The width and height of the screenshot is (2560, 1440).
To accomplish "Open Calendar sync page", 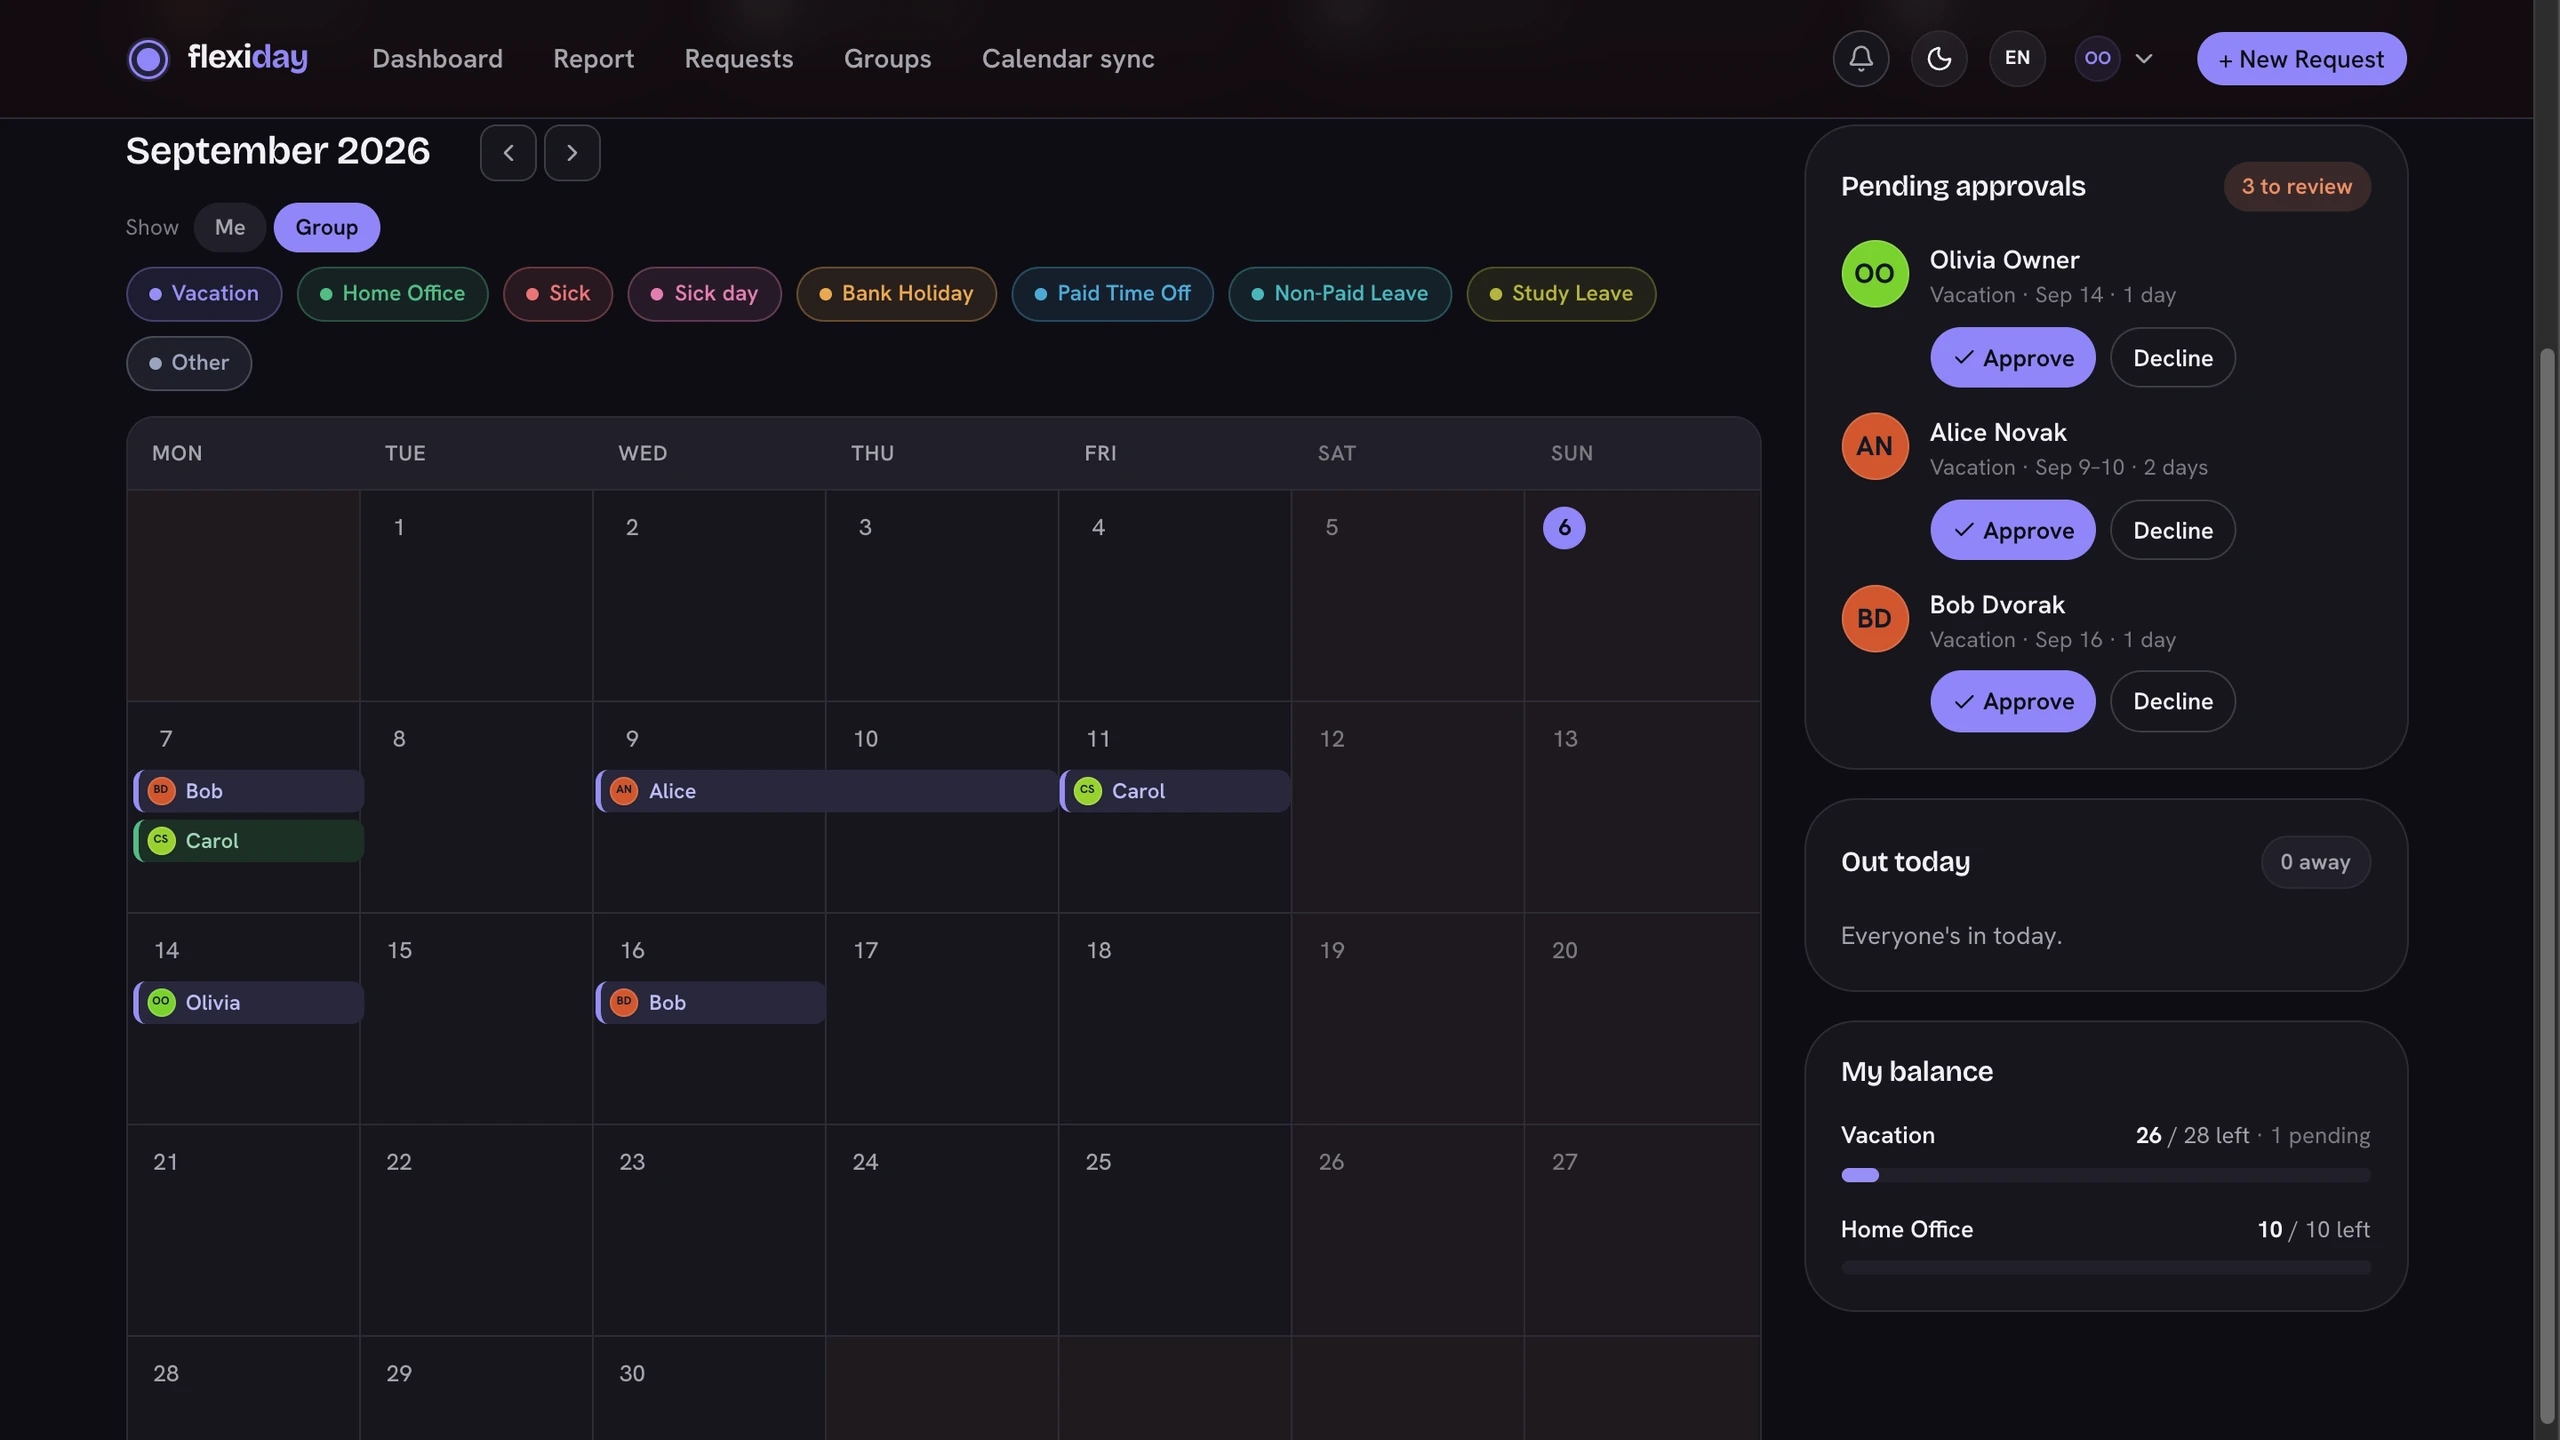I will [x=1068, y=58].
